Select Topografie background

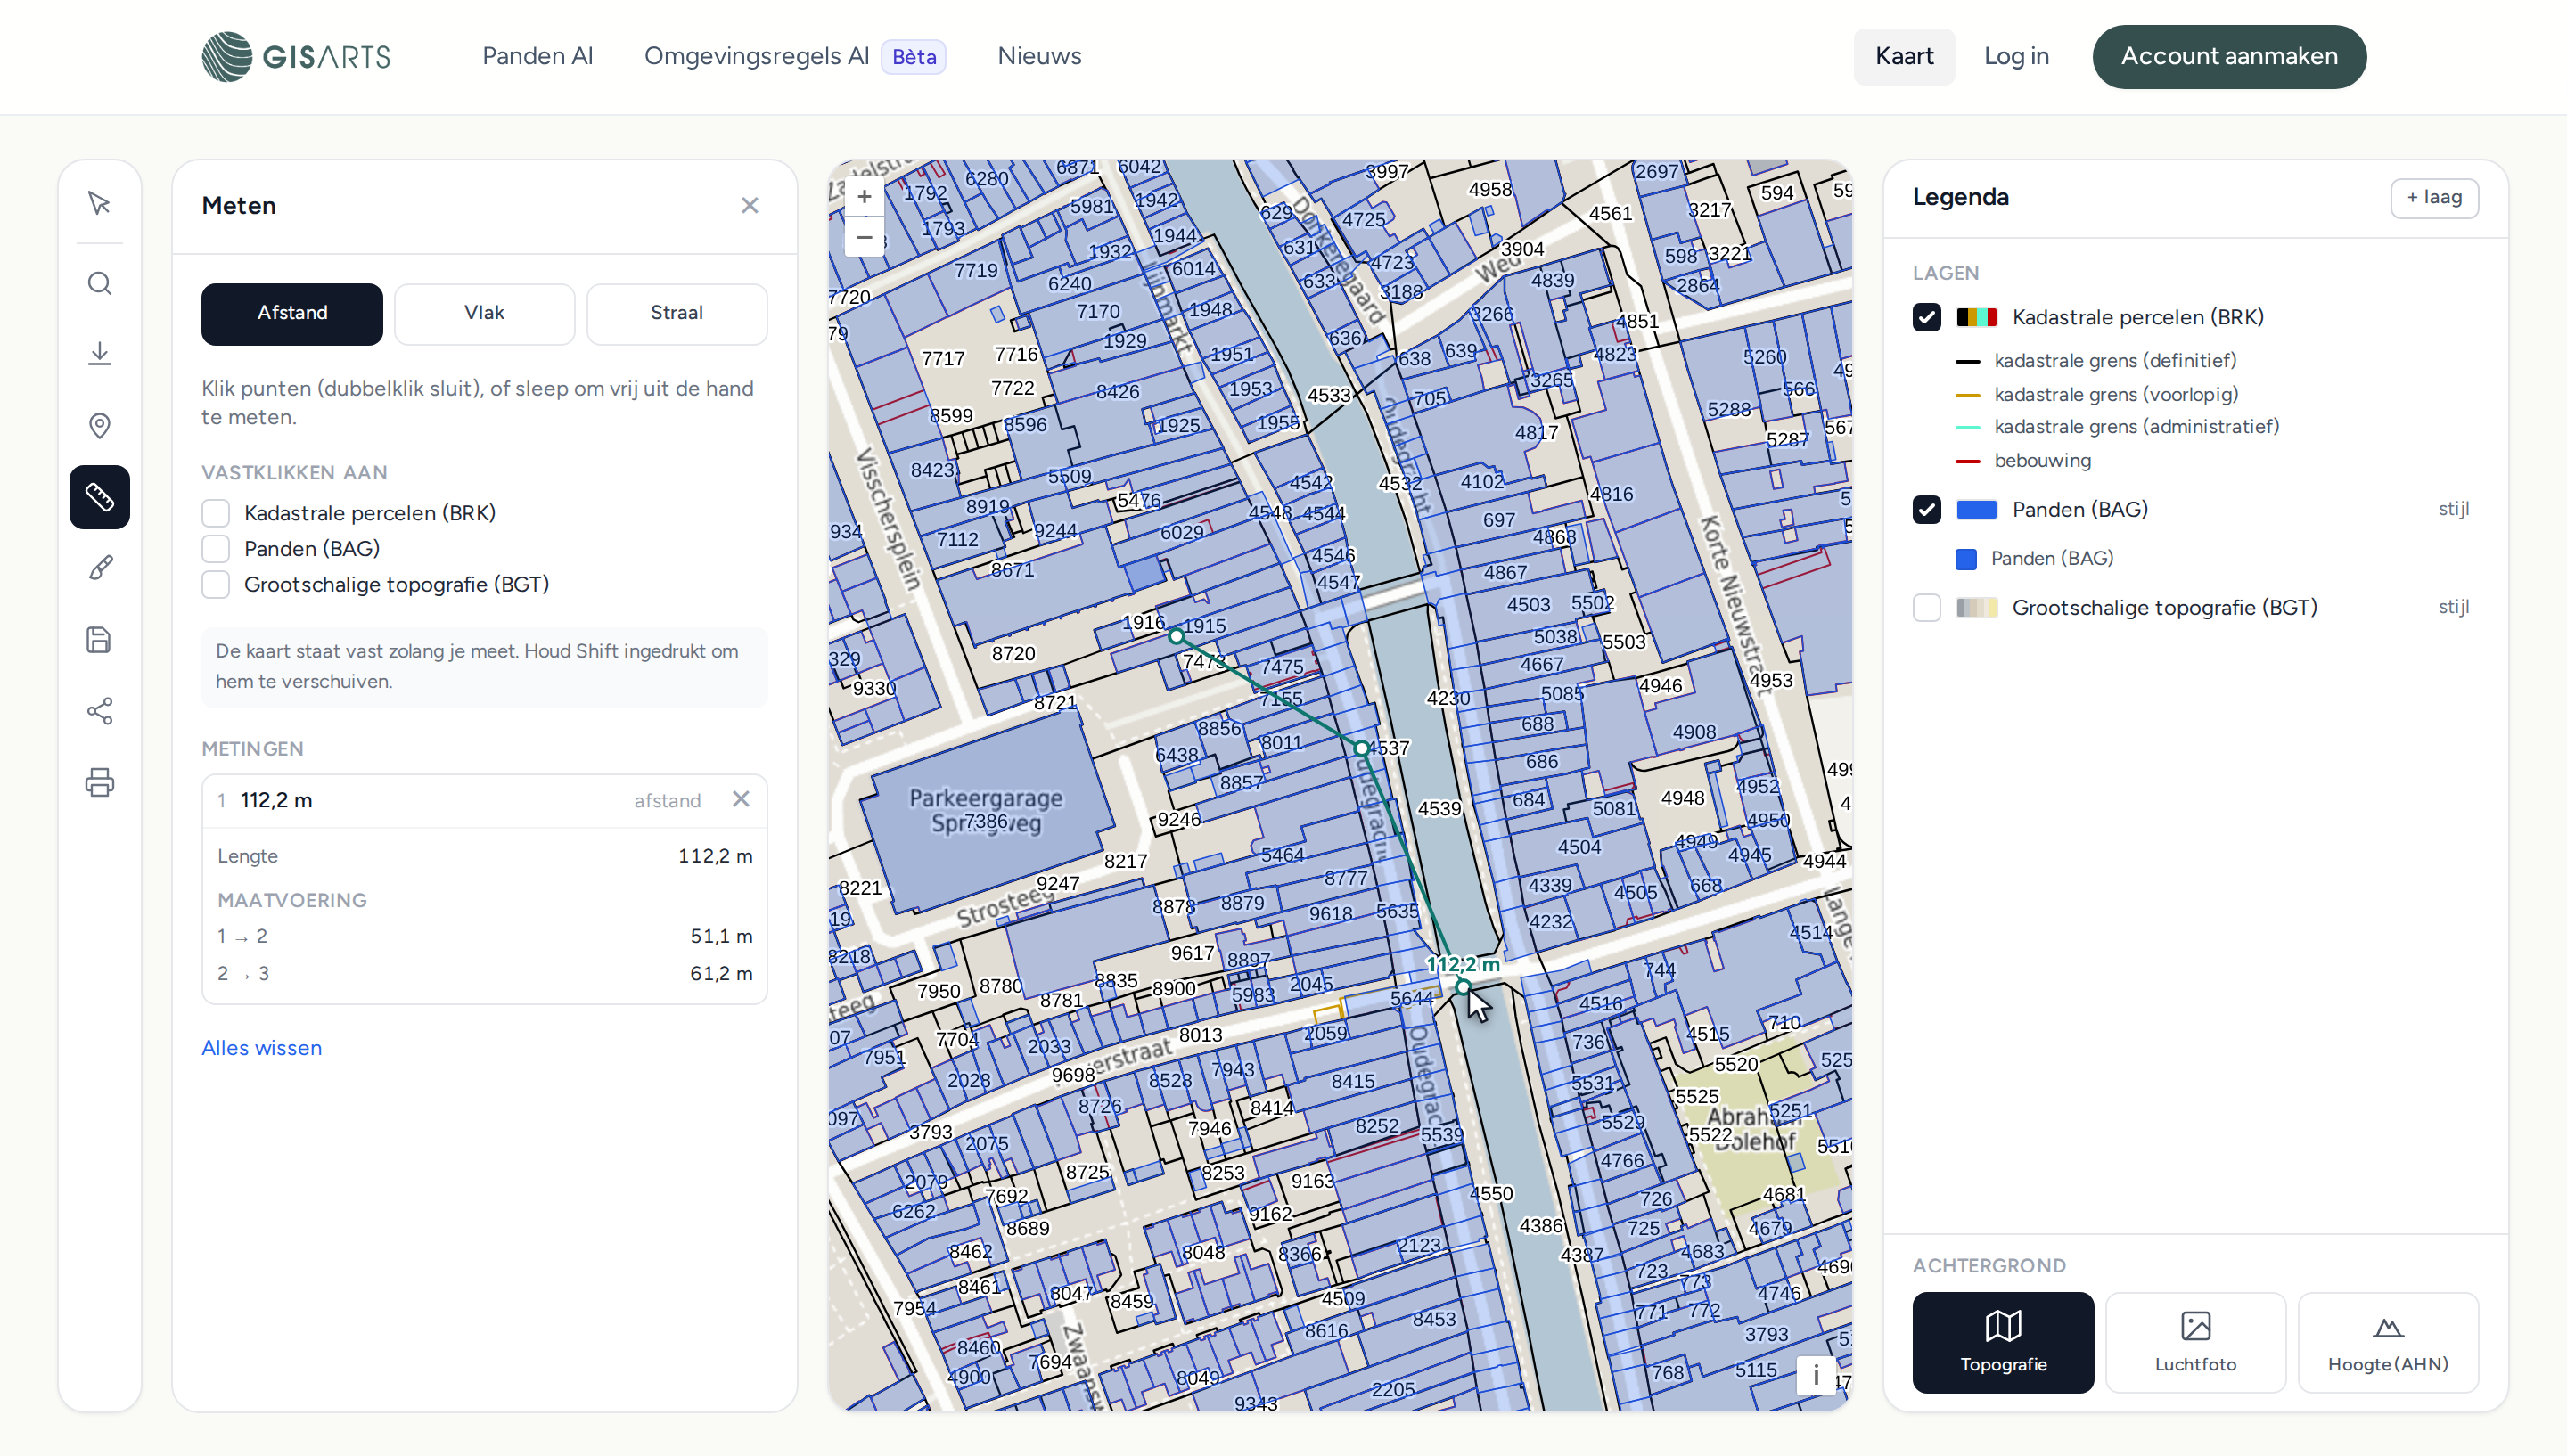[x=2003, y=1342]
